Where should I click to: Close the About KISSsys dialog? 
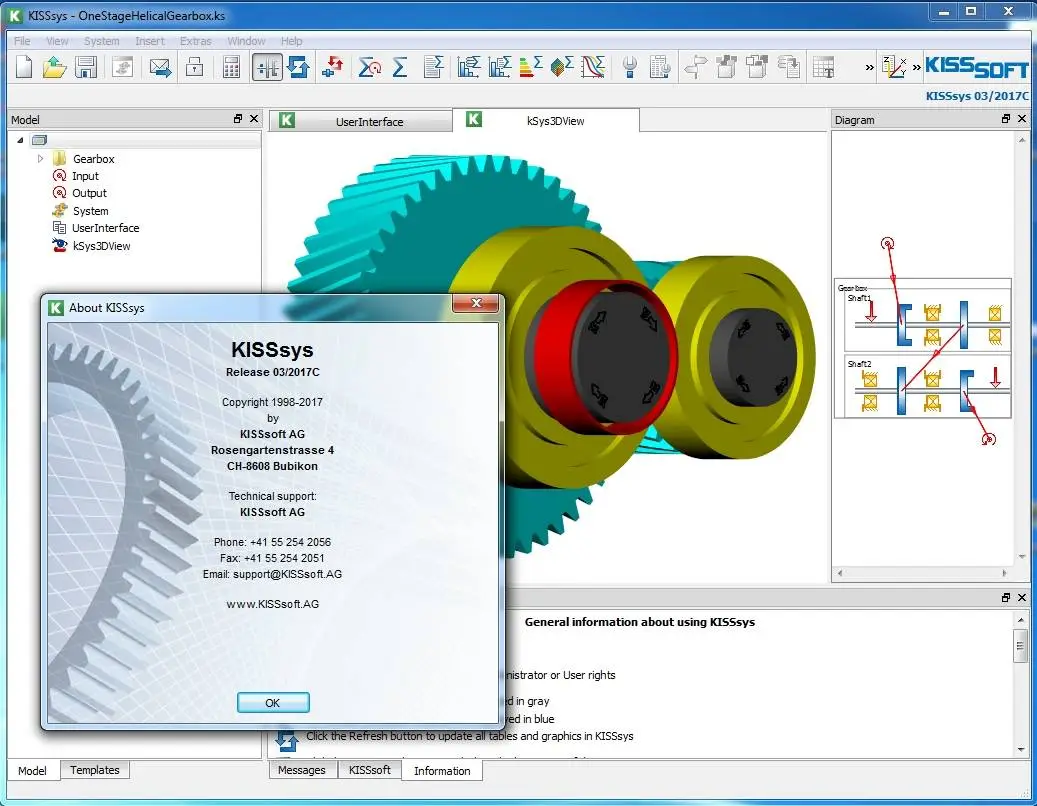pos(476,303)
